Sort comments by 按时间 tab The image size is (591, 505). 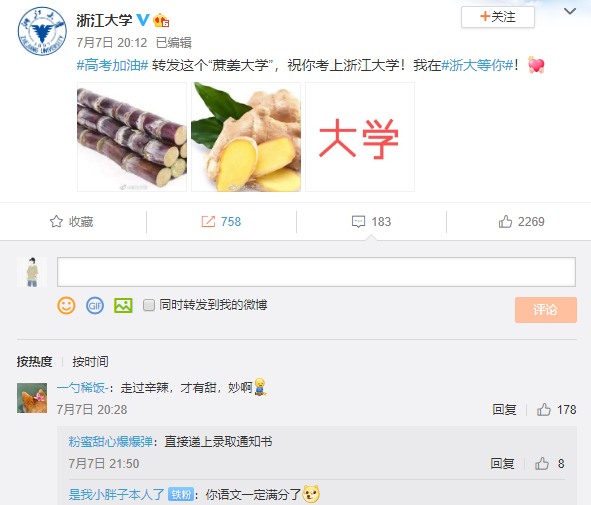[x=90, y=361]
